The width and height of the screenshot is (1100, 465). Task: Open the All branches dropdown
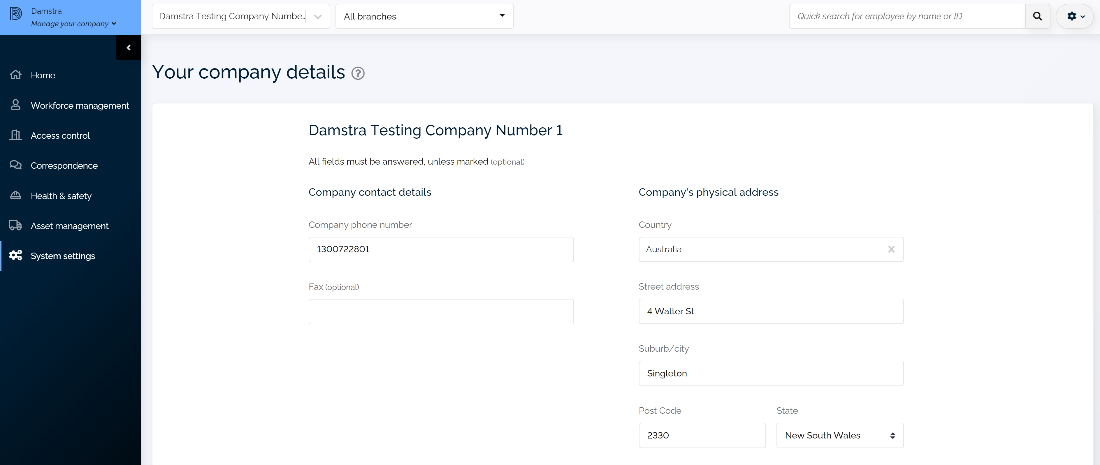424,16
